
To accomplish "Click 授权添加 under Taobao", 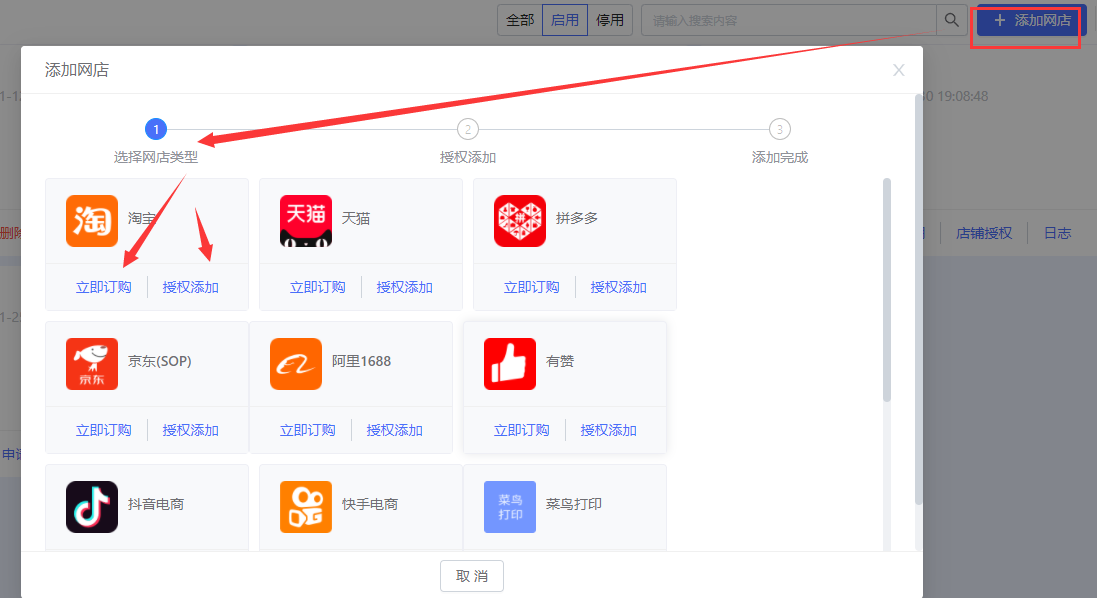I will 190,287.
